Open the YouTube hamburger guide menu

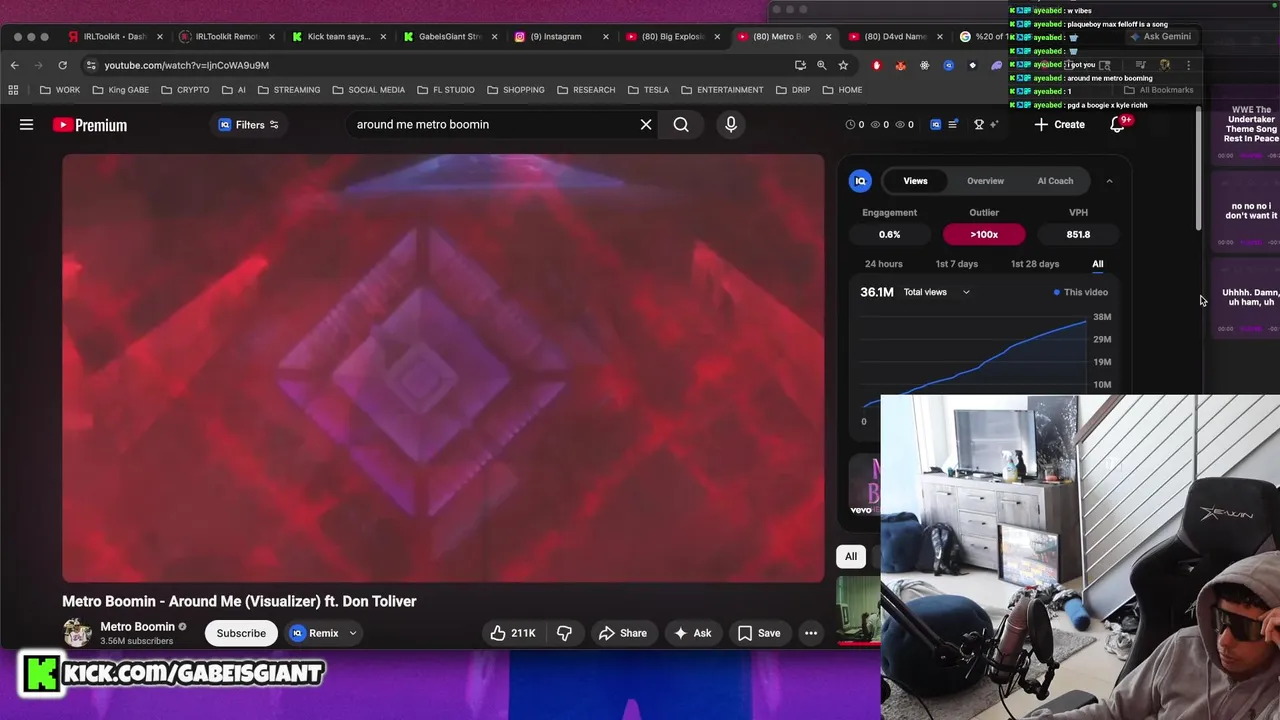click(x=27, y=125)
